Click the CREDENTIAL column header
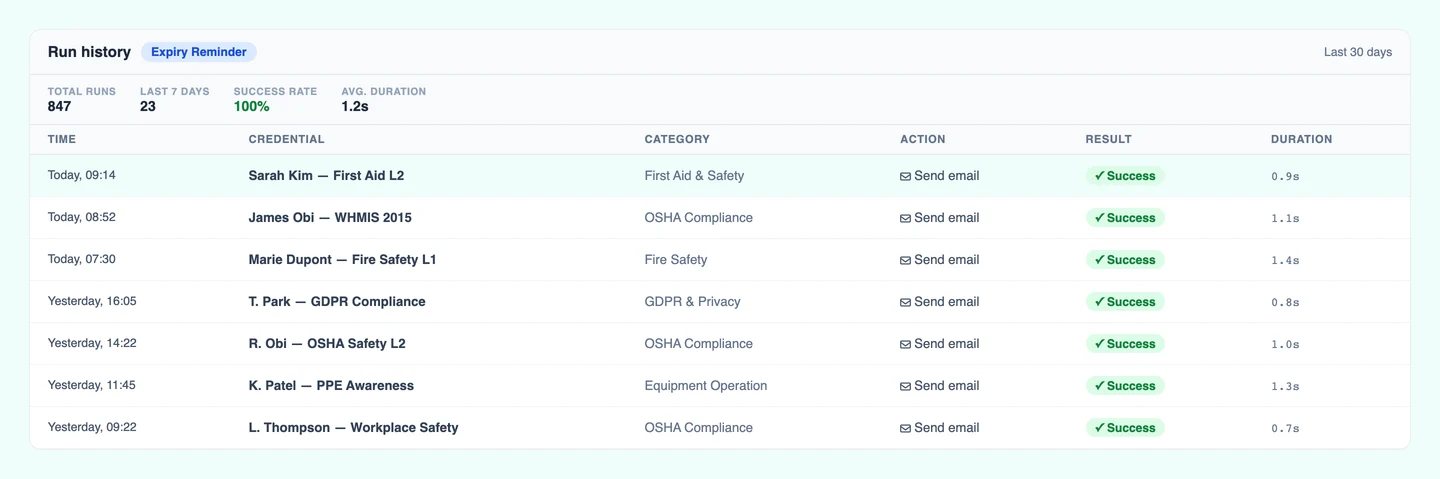The width and height of the screenshot is (1440, 479). [x=286, y=139]
